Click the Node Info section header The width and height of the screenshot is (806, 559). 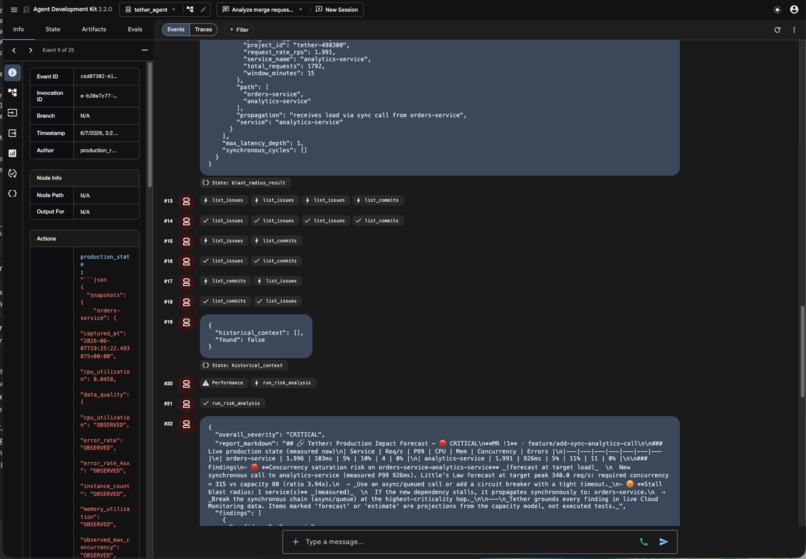click(x=84, y=177)
